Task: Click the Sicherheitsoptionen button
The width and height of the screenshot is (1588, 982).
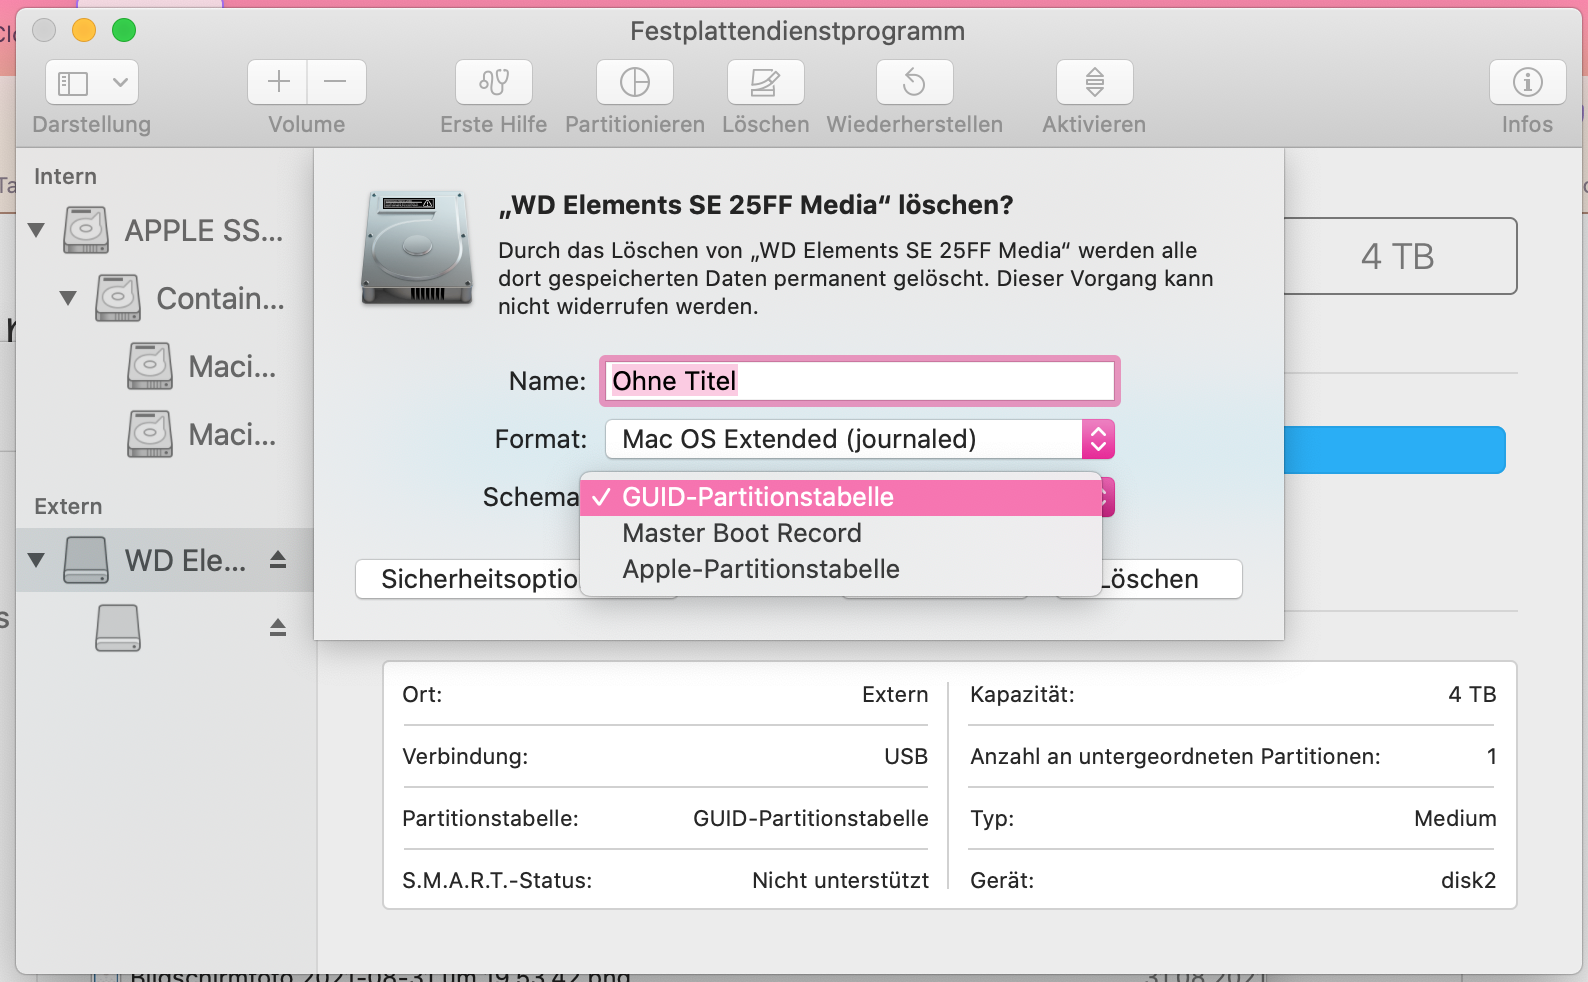Action: (470, 579)
